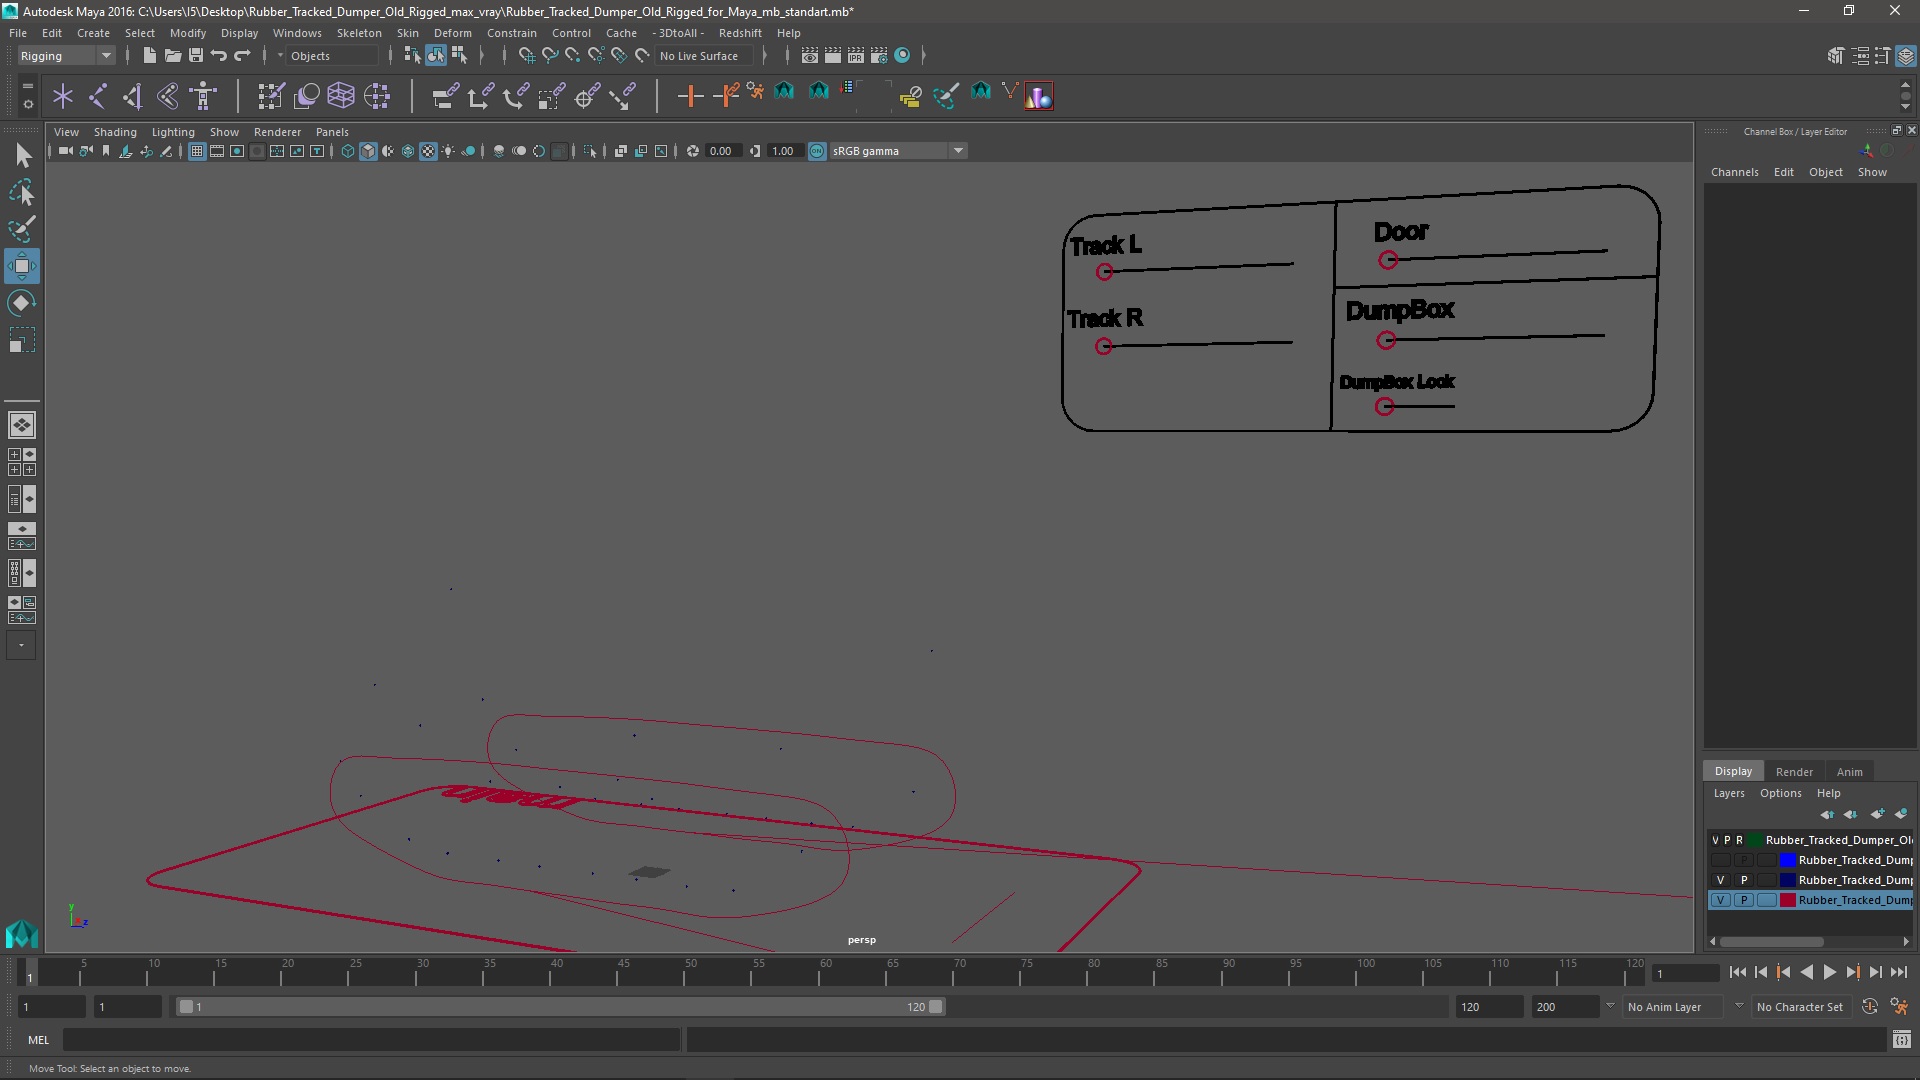The image size is (1920, 1080).
Task: Activate the Paint selection tool
Action: [x=22, y=229]
